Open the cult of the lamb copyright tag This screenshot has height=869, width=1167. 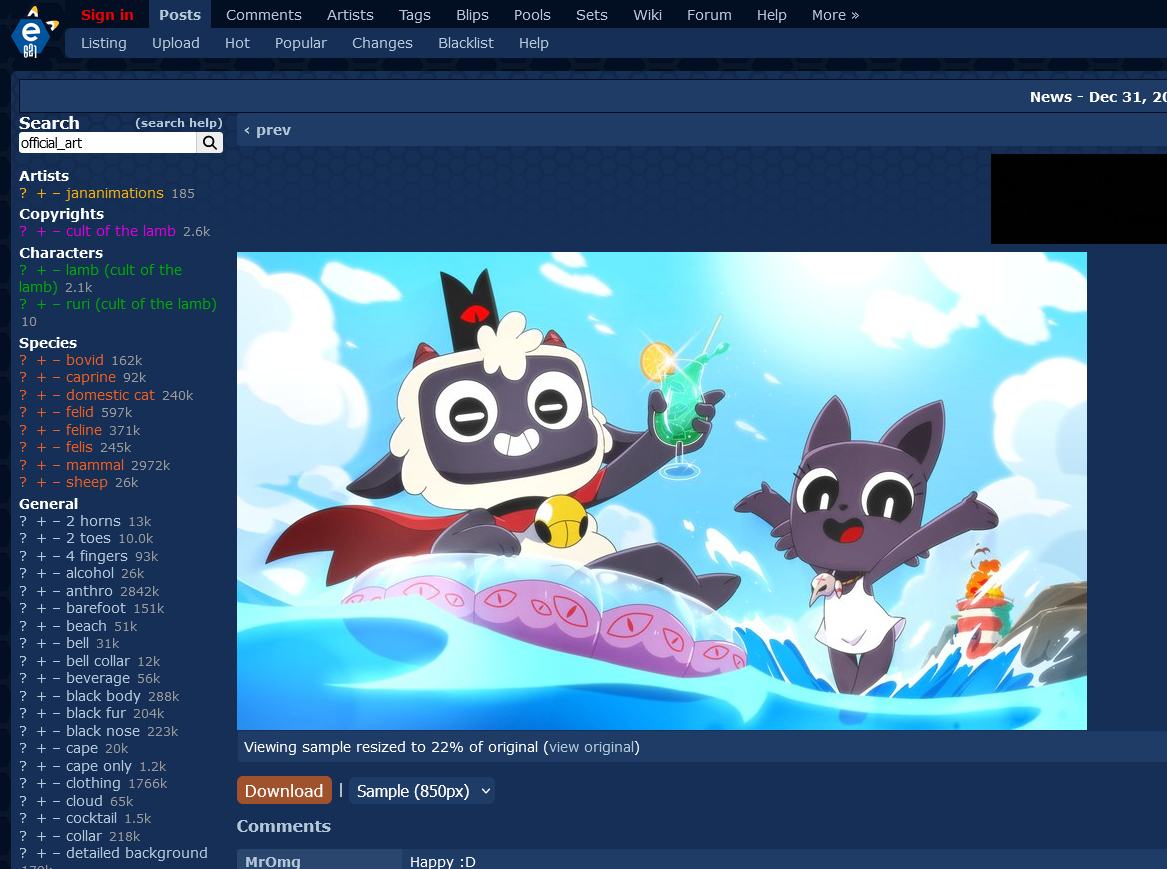[x=121, y=231]
